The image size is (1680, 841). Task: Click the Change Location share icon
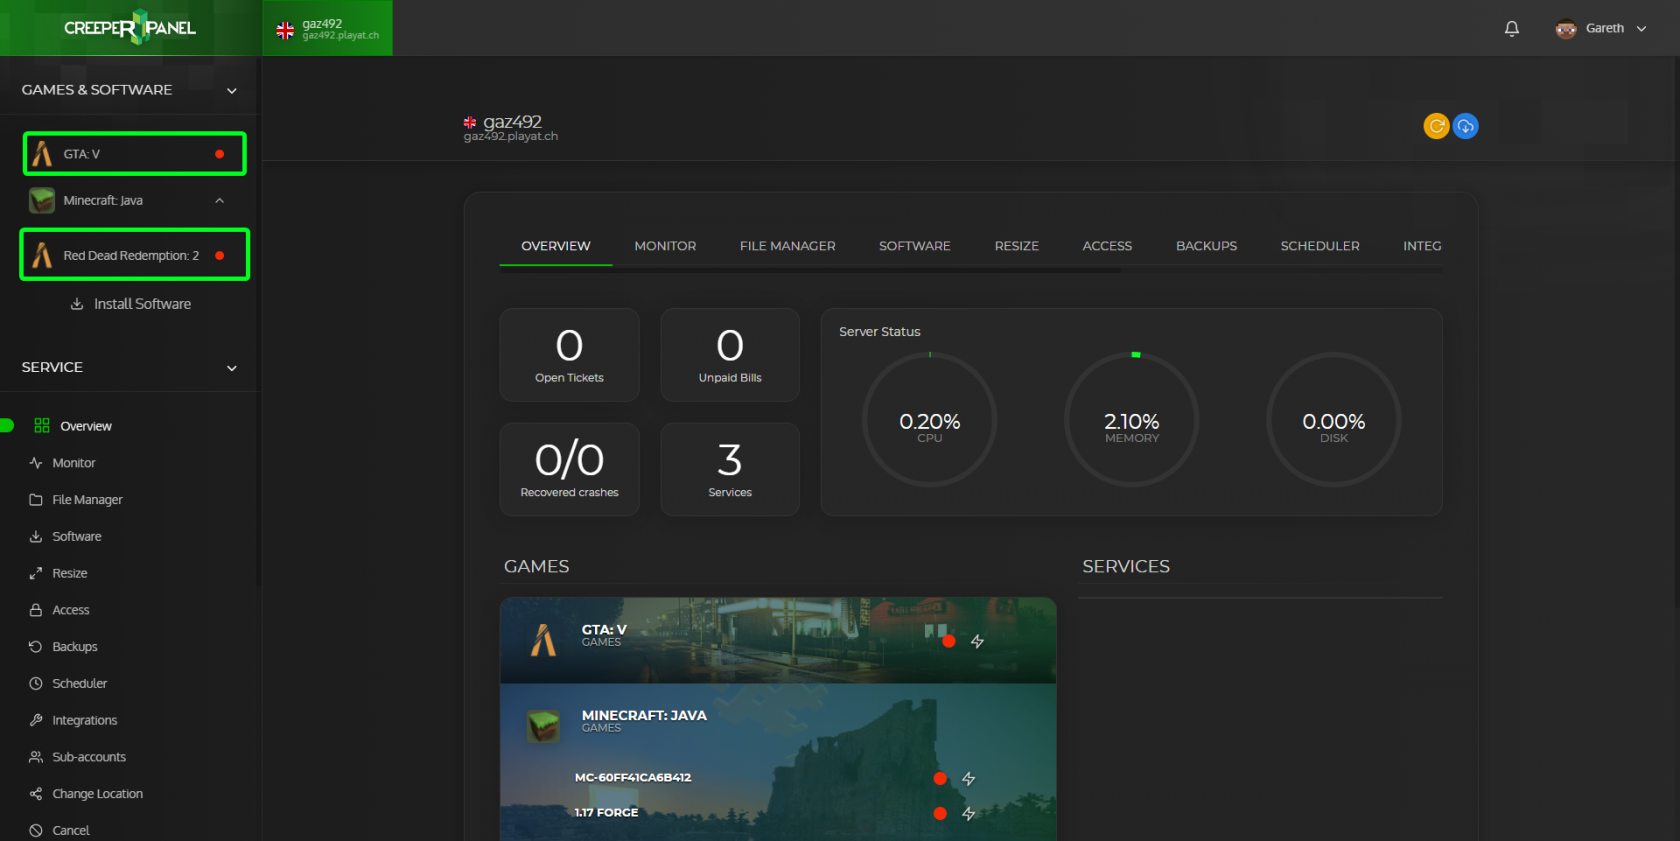pyautogui.click(x=36, y=794)
